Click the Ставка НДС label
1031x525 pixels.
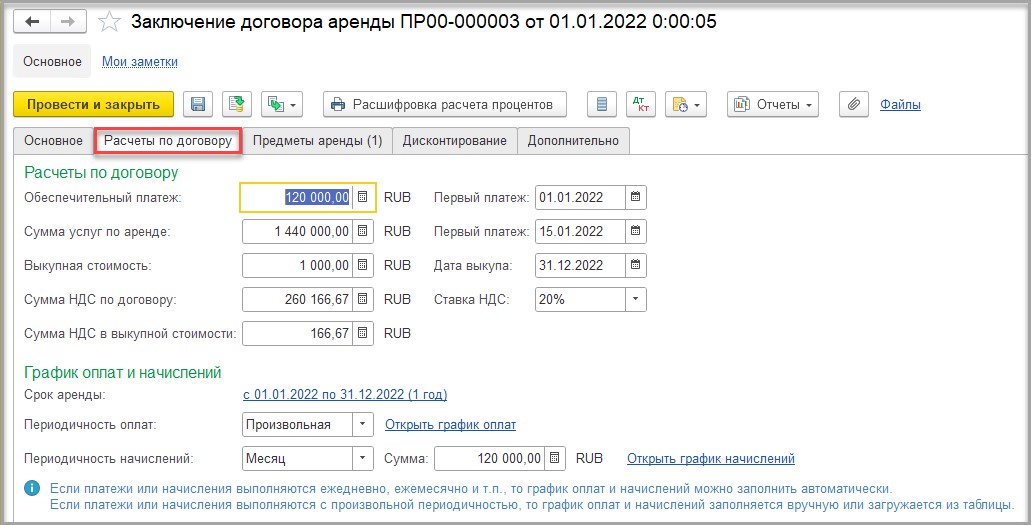point(471,299)
